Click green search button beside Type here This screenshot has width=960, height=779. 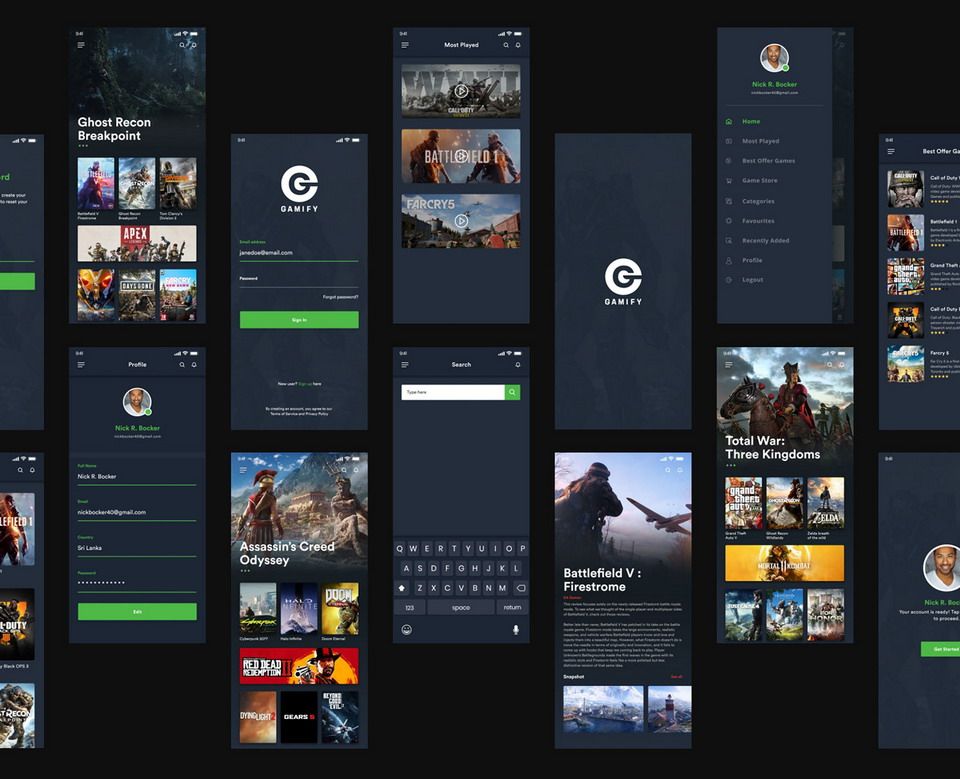pyautogui.click(x=512, y=392)
